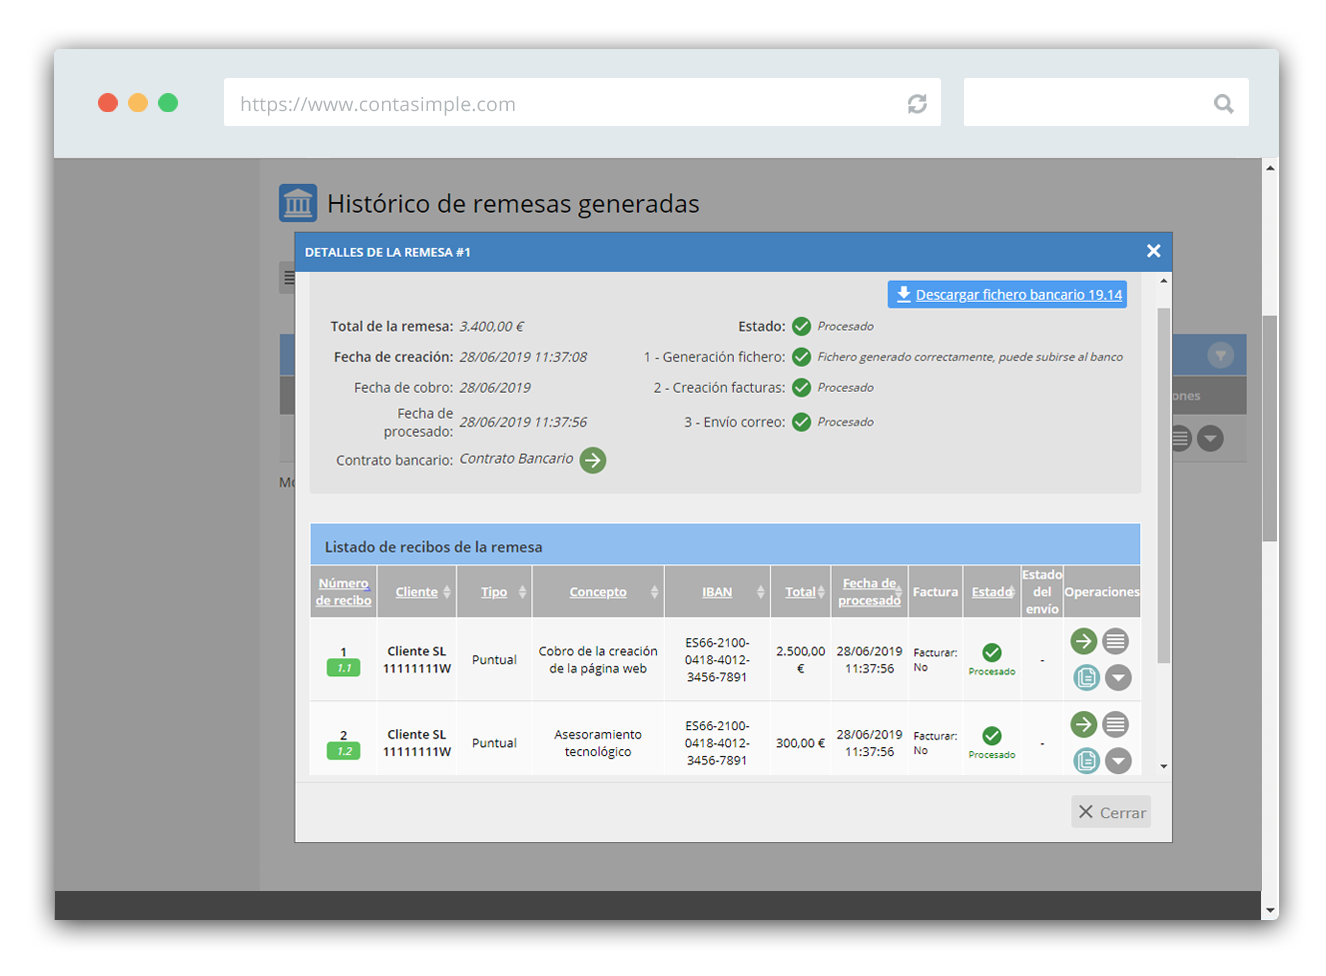Sort receipts by the Tipo column
This screenshot has width=1326, height=976.
(494, 592)
